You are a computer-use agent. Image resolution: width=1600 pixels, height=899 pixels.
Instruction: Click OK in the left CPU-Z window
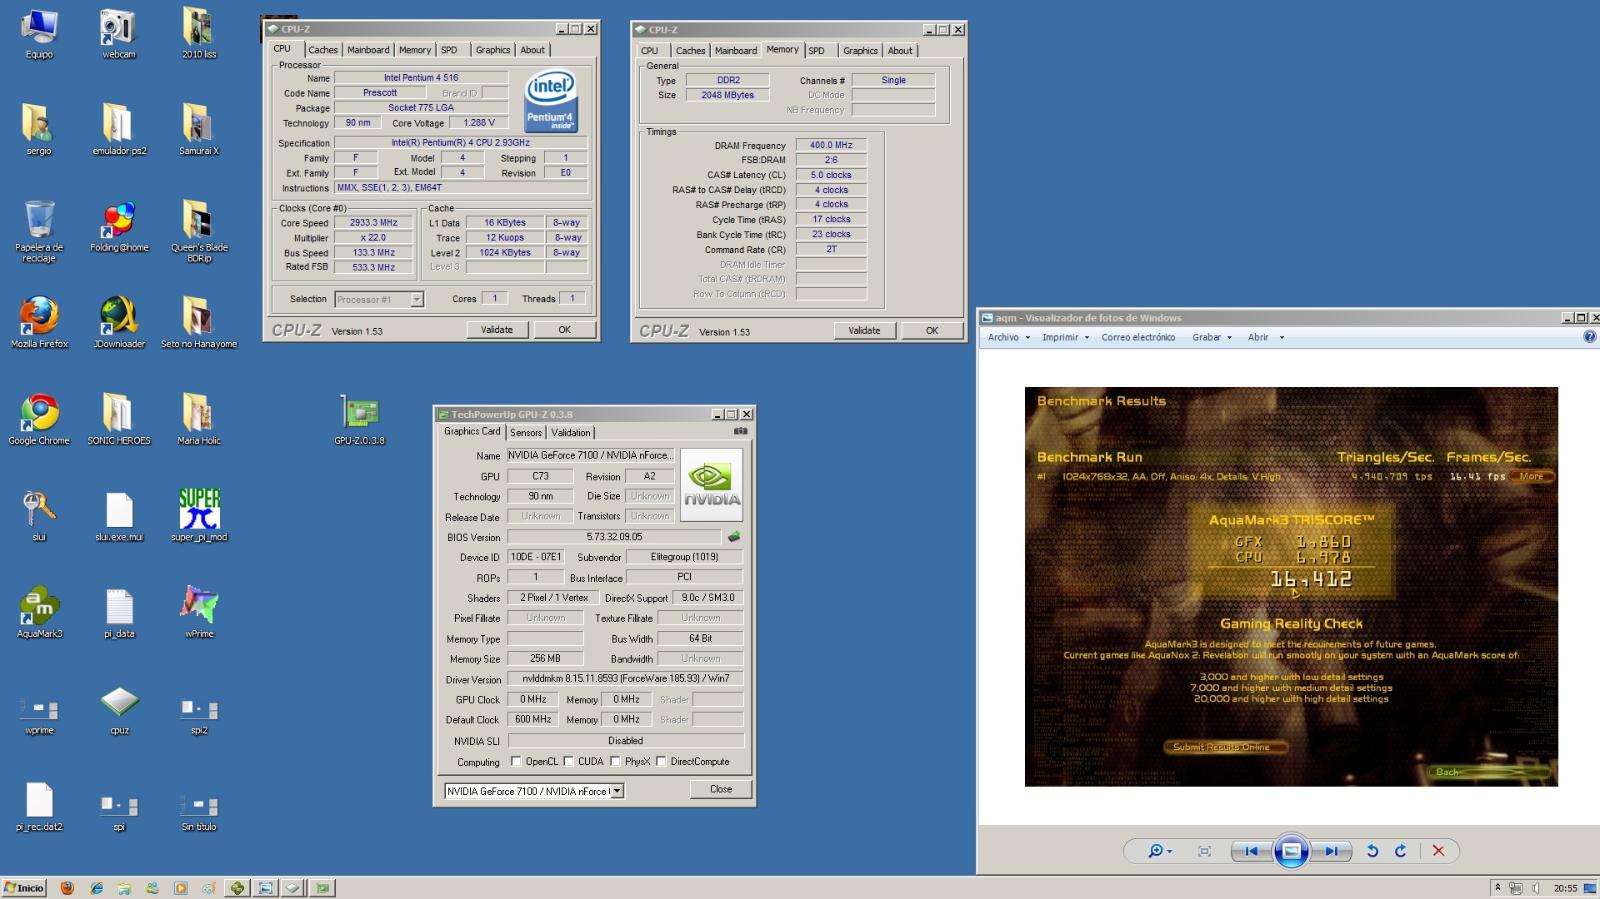[x=564, y=330]
